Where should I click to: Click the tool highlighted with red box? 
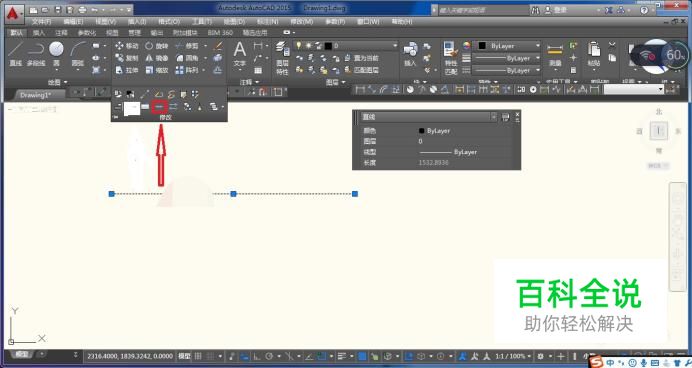(159, 106)
